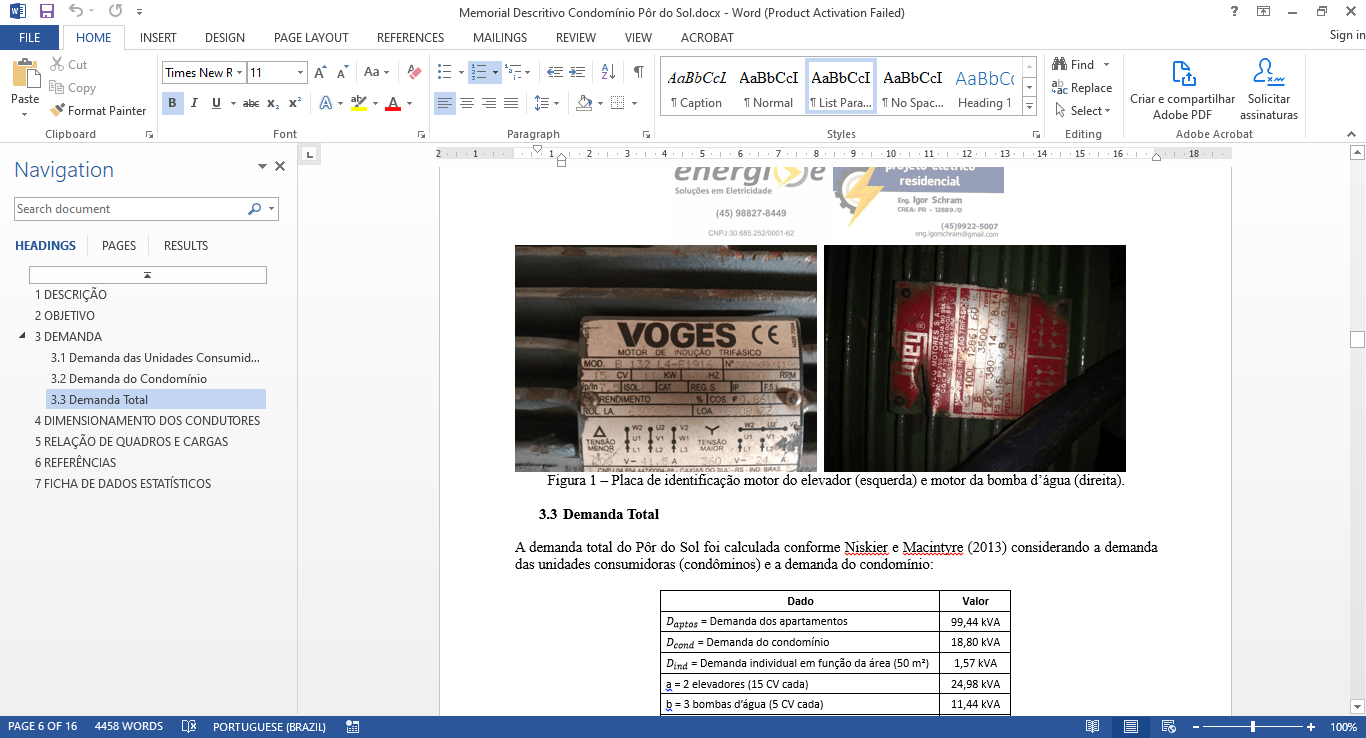Viewport: 1366px width, 738px height.
Task: Apply strikethrough formatting
Action: (251, 103)
